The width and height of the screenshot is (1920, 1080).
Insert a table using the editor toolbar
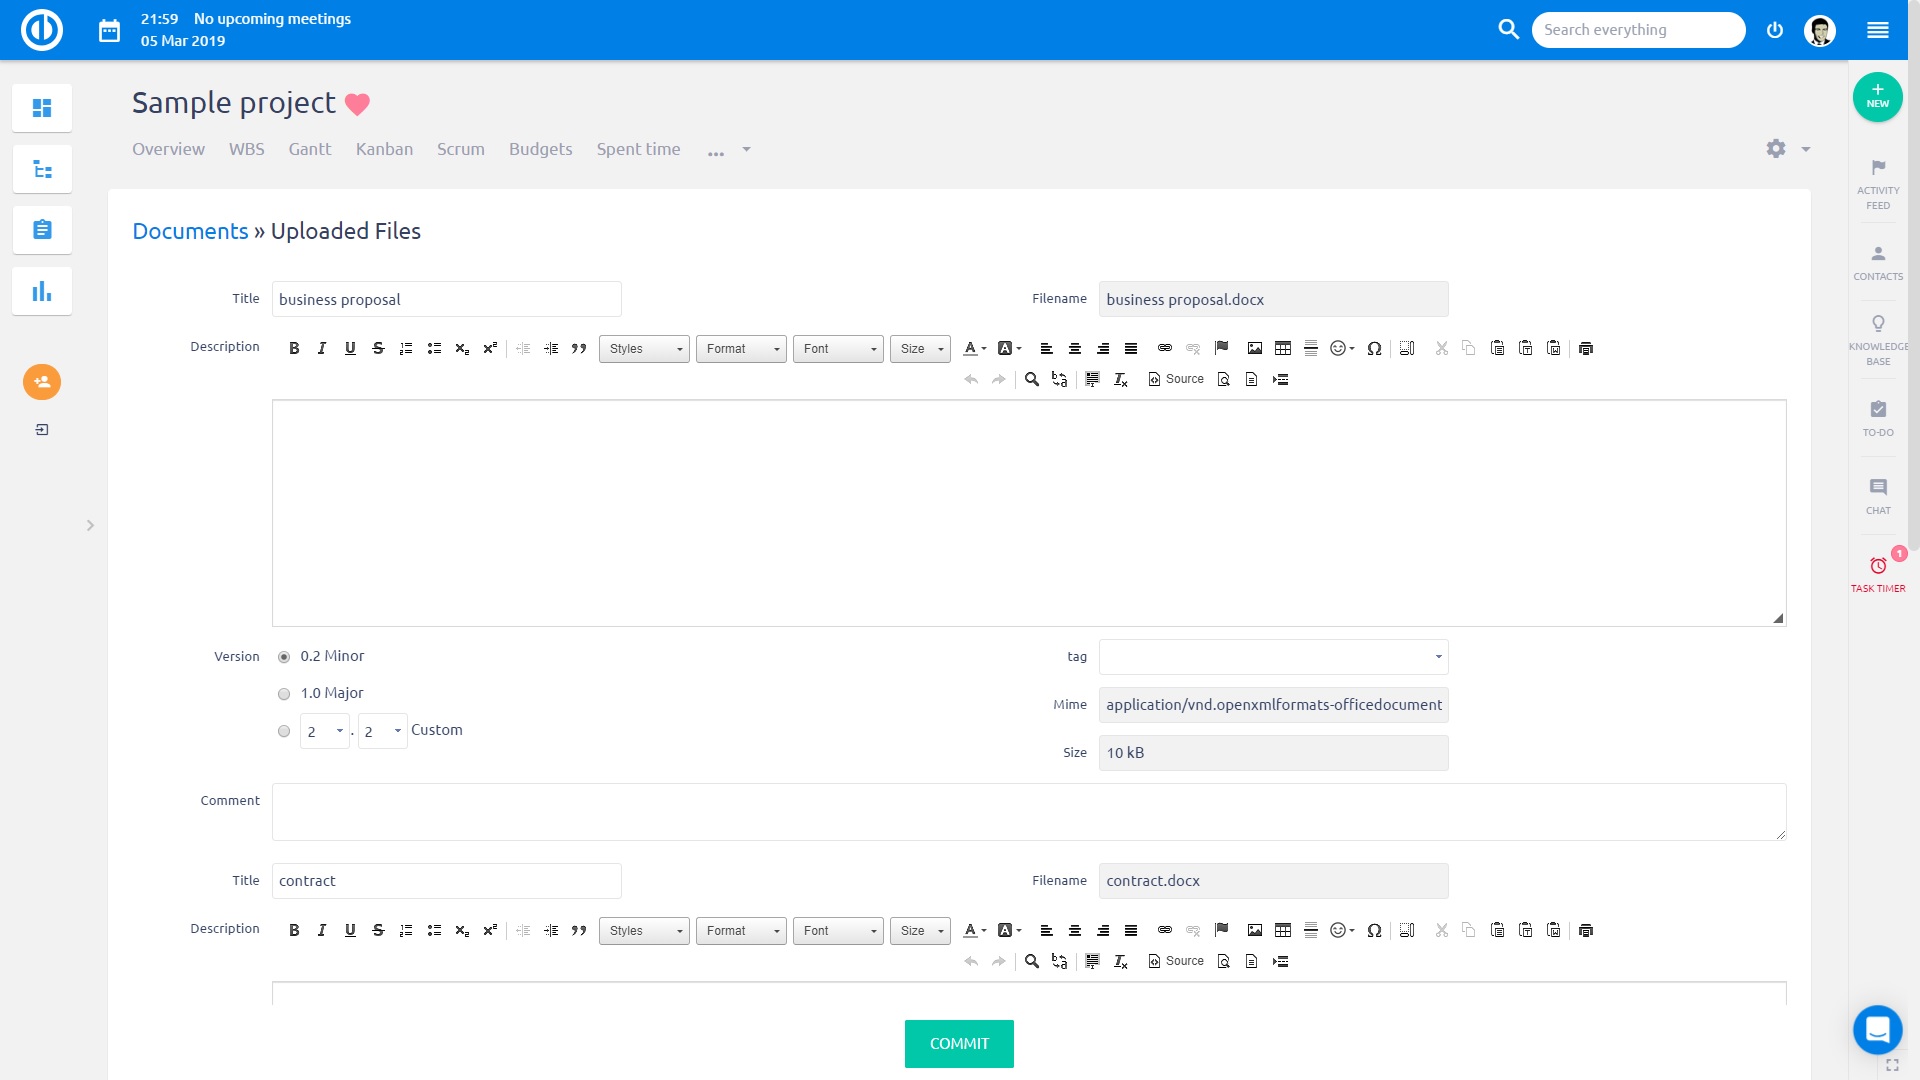pyautogui.click(x=1283, y=348)
